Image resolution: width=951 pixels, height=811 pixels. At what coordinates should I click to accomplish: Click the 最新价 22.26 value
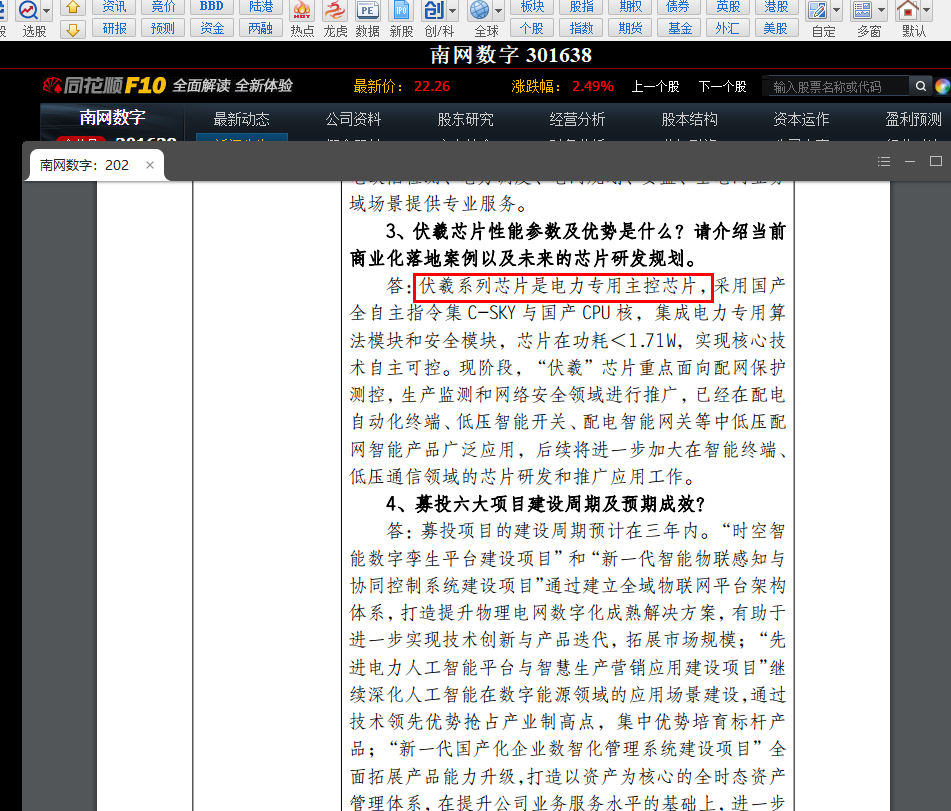[x=432, y=86]
